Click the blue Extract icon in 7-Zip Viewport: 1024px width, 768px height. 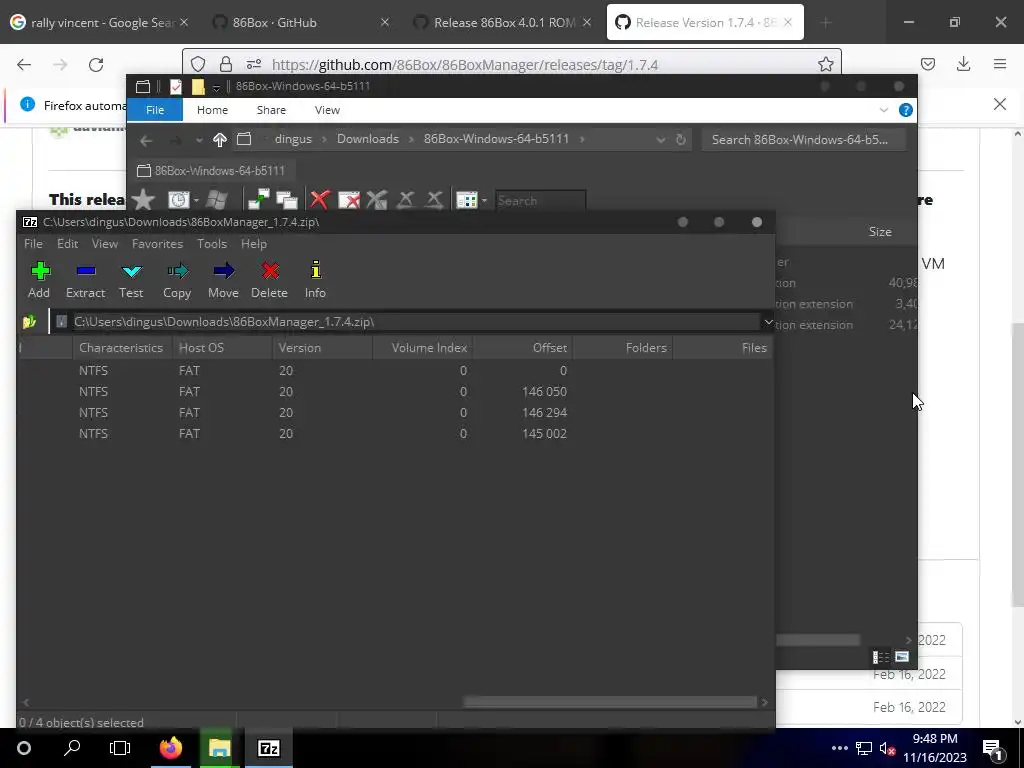pyautogui.click(x=86, y=270)
